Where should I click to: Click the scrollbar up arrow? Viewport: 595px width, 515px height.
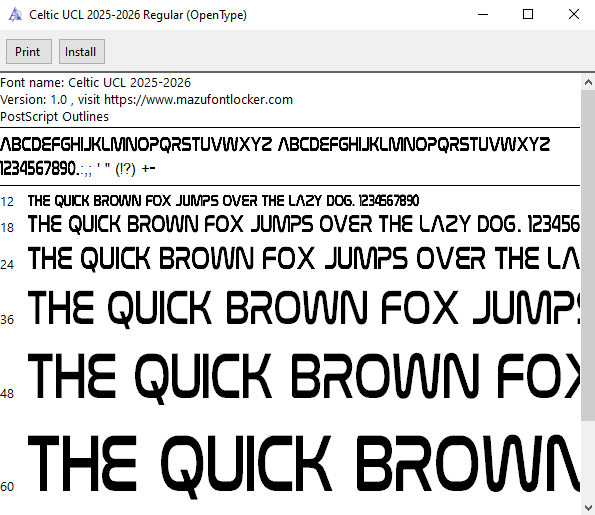point(588,82)
